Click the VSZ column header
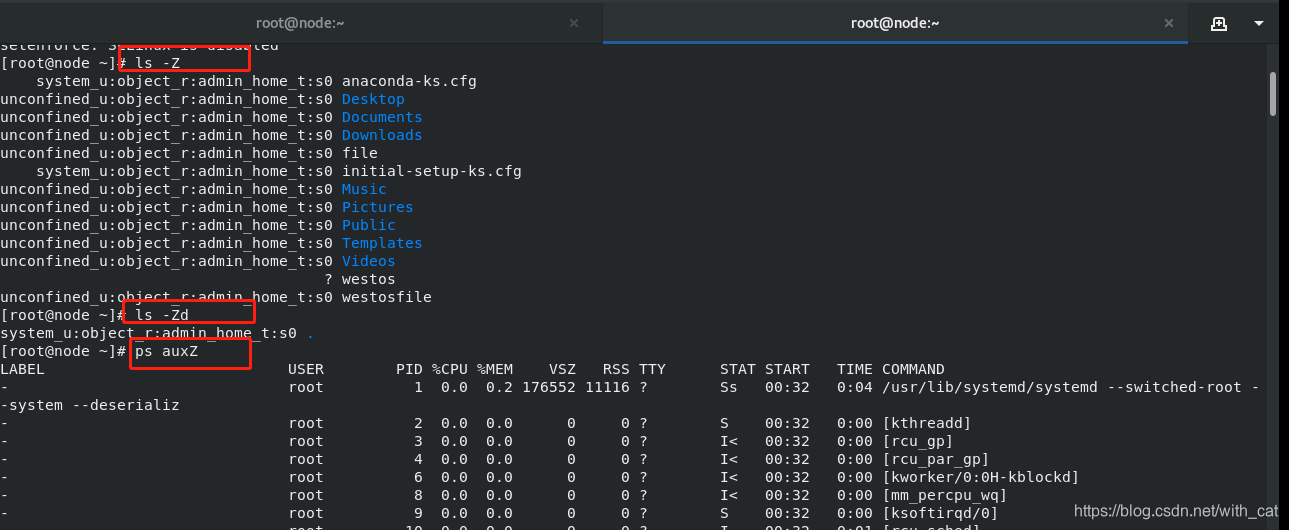1289x530 pixels. (x=562, y=369)
